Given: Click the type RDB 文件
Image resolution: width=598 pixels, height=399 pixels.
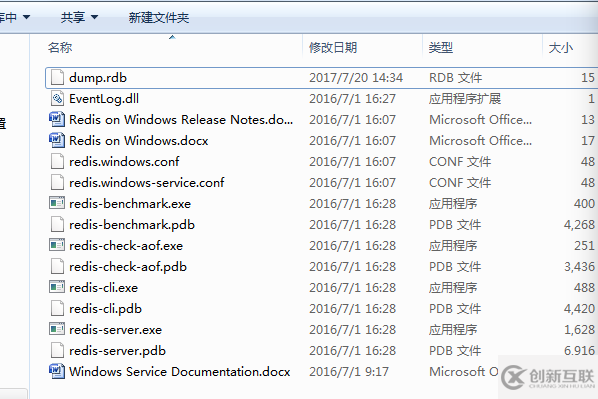Looking at the screenshot, I should coord(455,78).
